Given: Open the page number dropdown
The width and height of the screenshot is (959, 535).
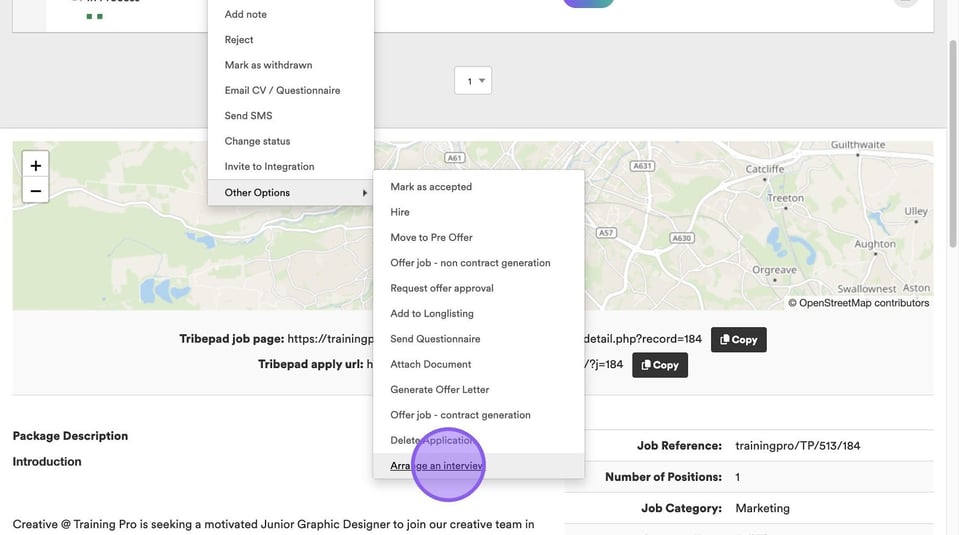Looking at the screenshot, I should tap(472, 81).
